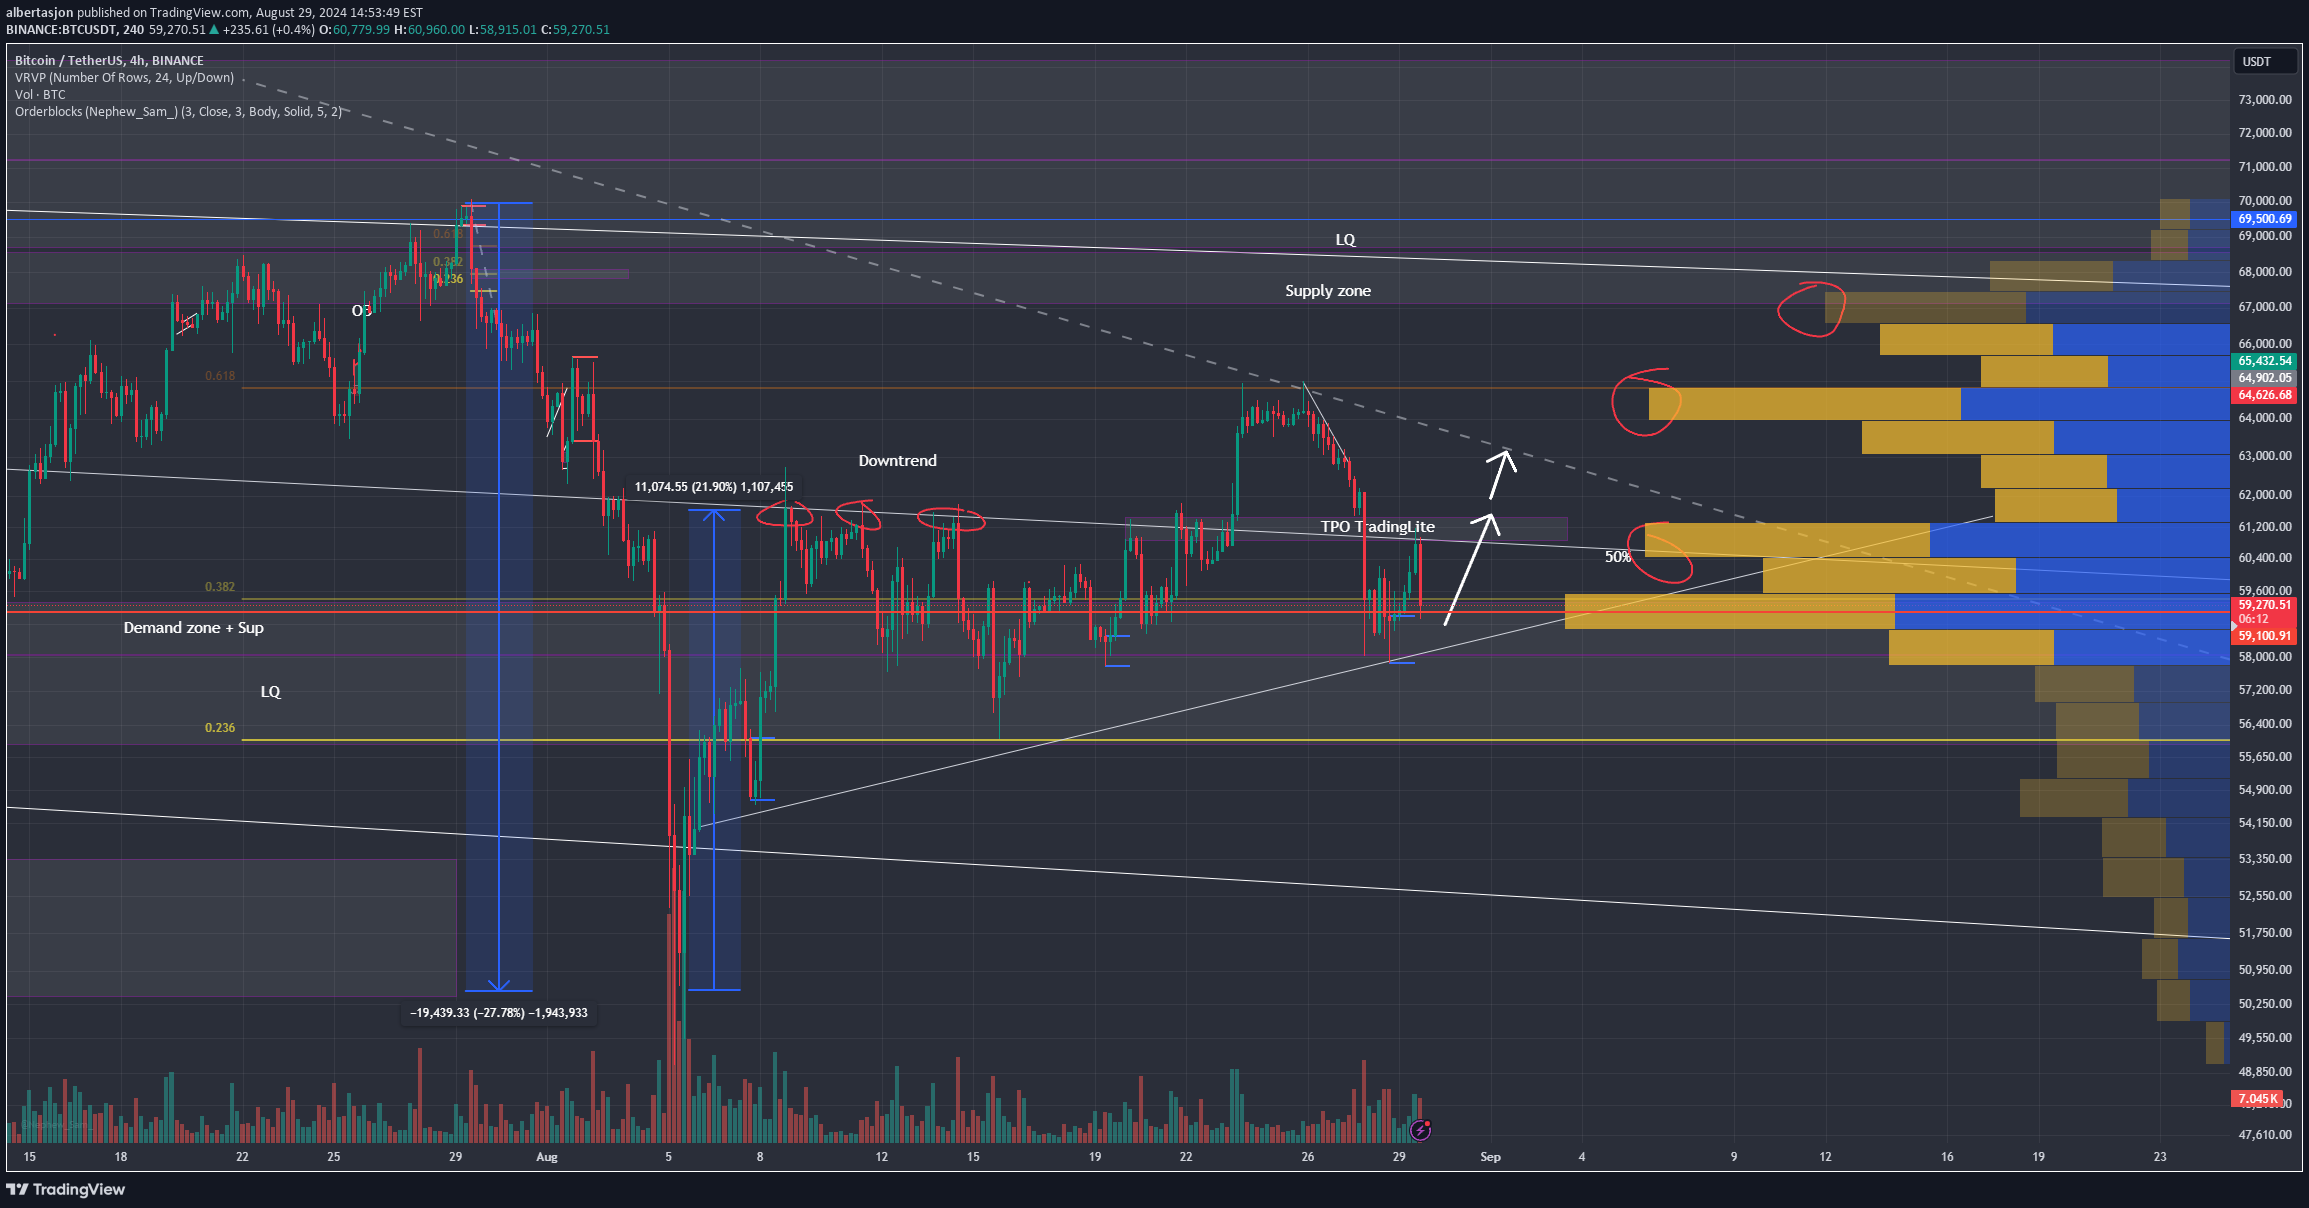
Task: Select the "Supply zone" text annotation
Action: click(1328, 291)
